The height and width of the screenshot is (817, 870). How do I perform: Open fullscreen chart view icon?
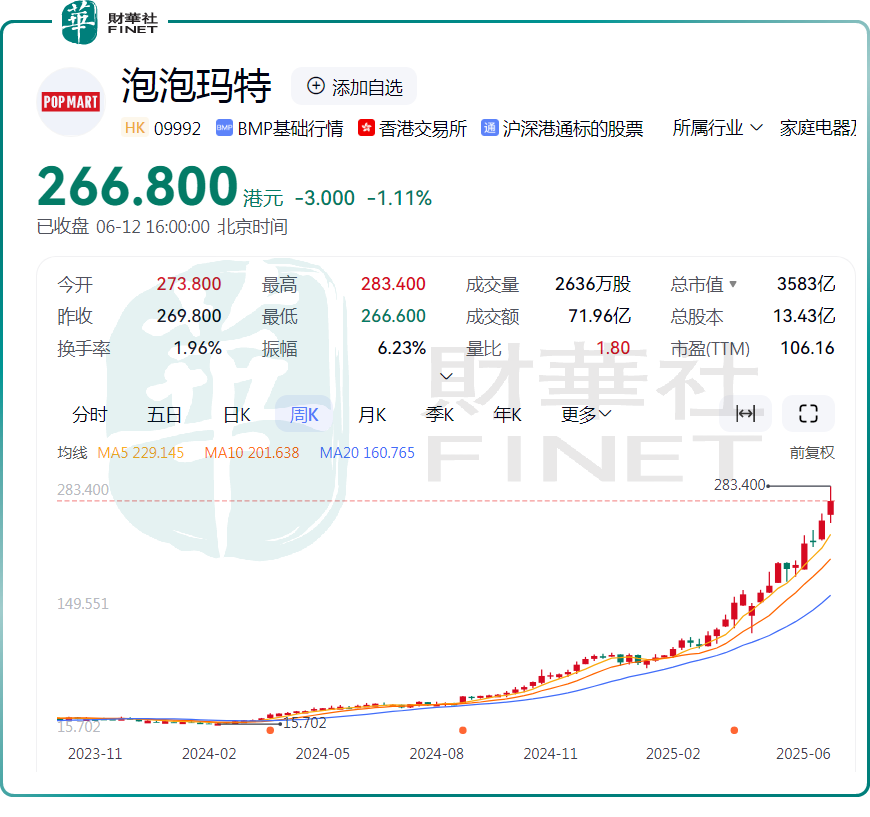[808, 413]
